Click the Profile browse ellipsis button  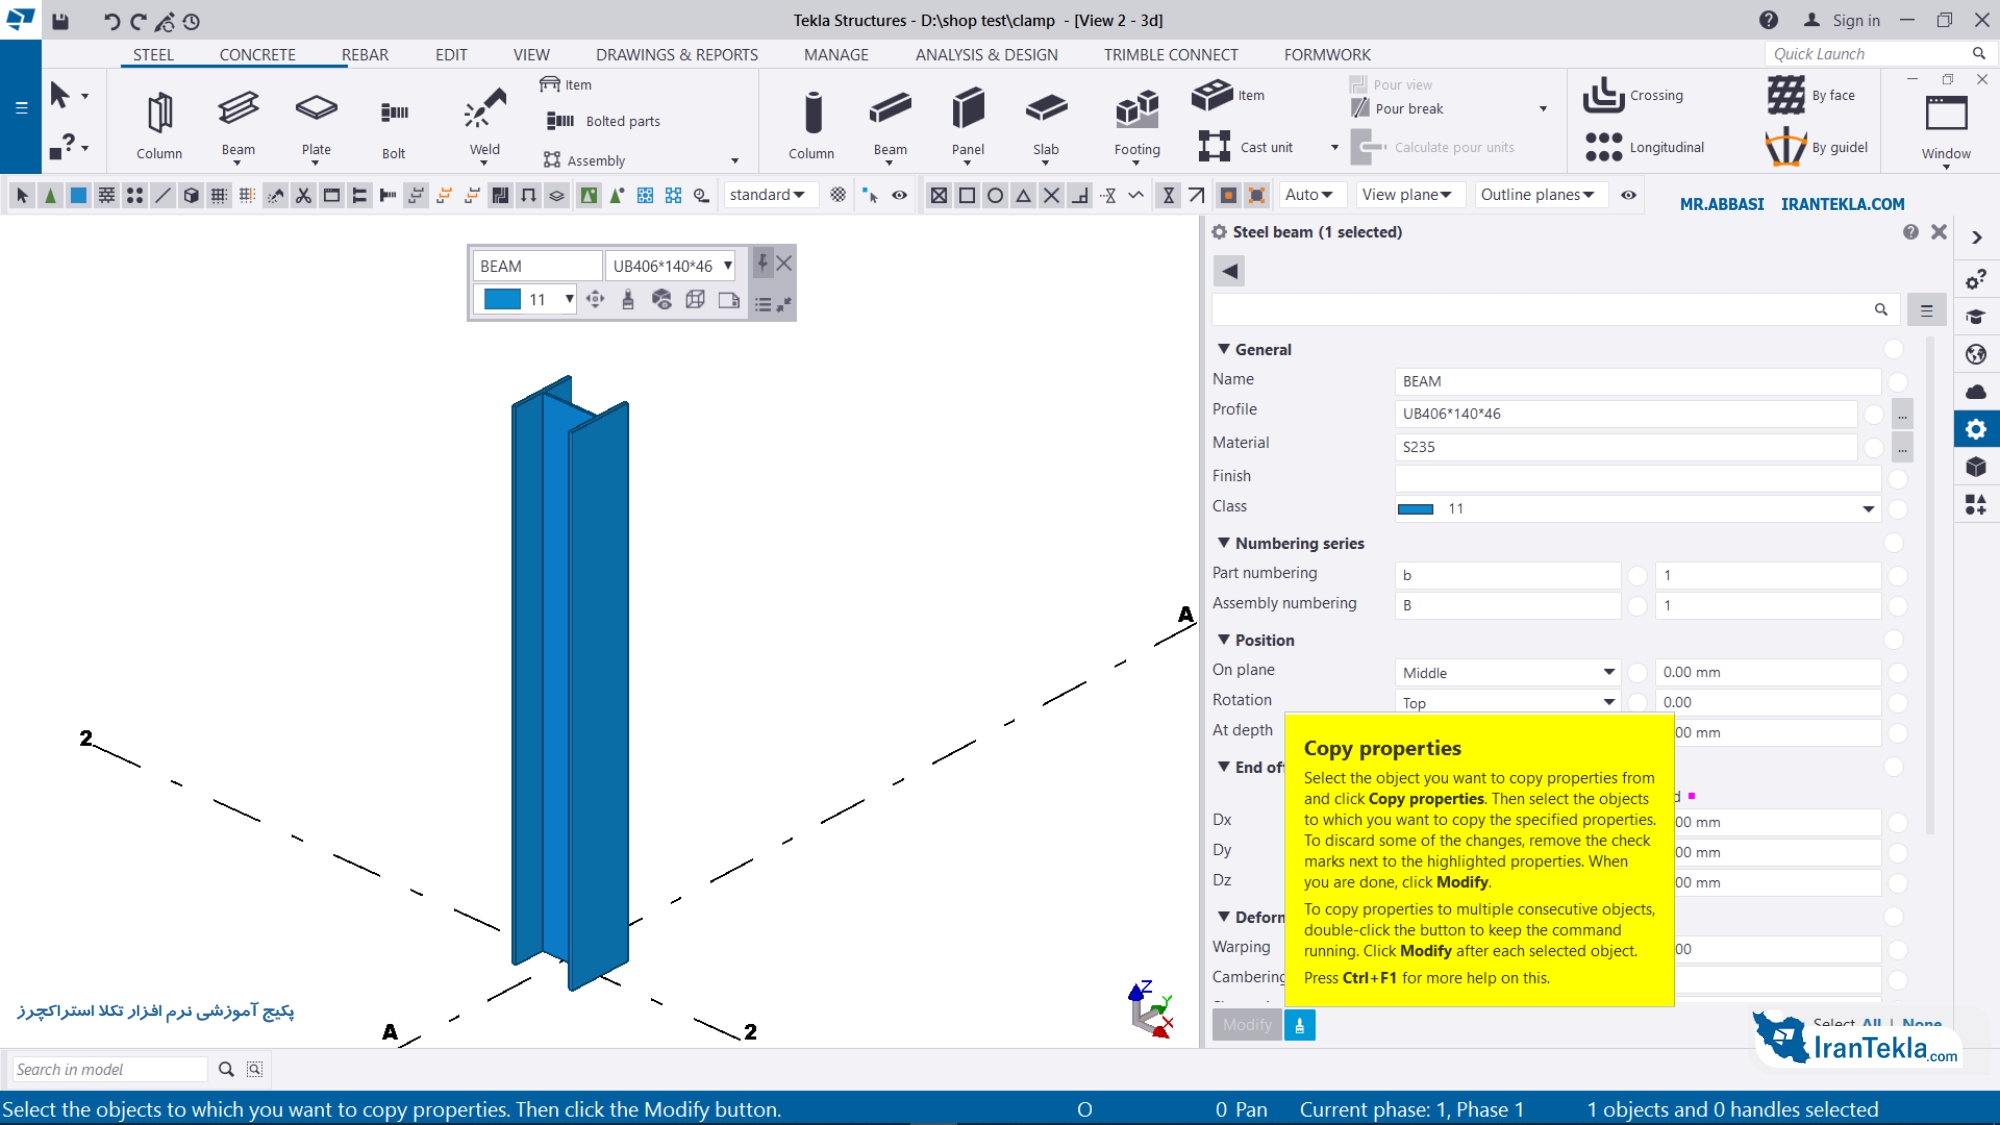coord(1902,414)
